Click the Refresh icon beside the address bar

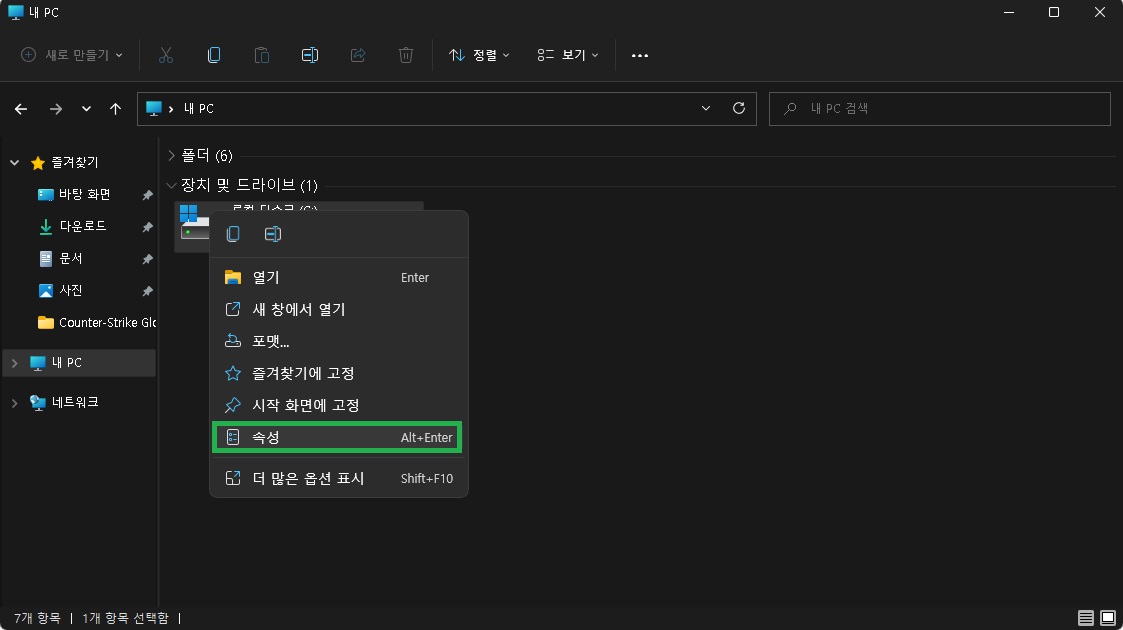(x=739, y=108)
